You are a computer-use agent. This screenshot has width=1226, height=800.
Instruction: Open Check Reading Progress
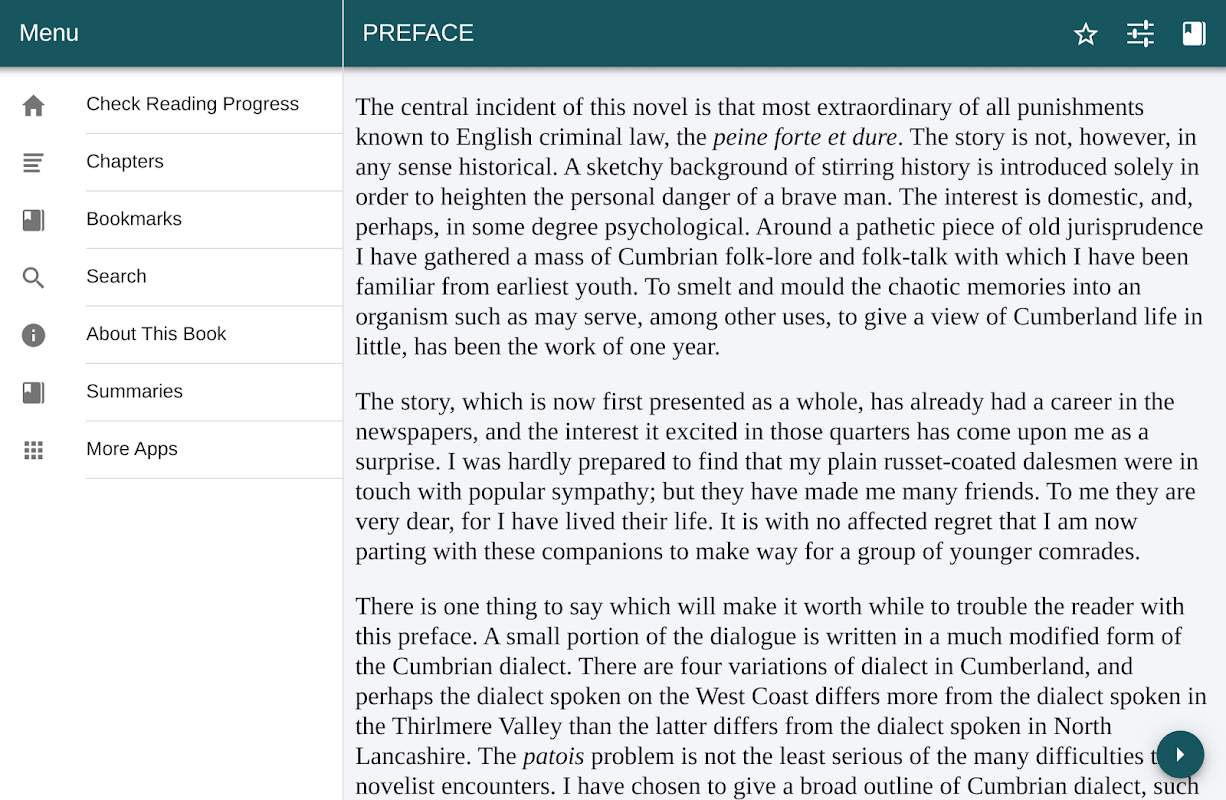(192, 104)
